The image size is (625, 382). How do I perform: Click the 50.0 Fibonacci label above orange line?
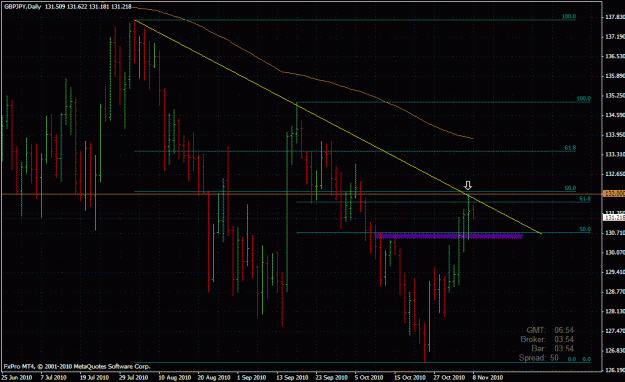click(x=570, y=188)
